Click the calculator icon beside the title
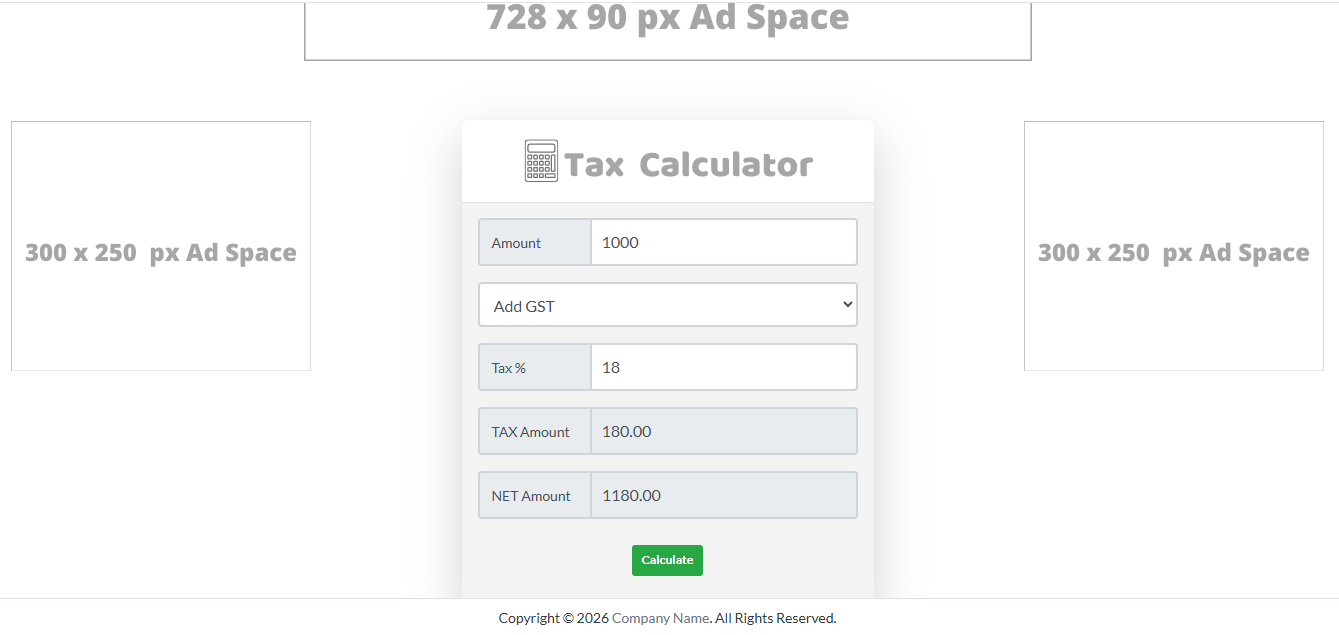This screenshot has width=1339, height=635. point(541,161)
